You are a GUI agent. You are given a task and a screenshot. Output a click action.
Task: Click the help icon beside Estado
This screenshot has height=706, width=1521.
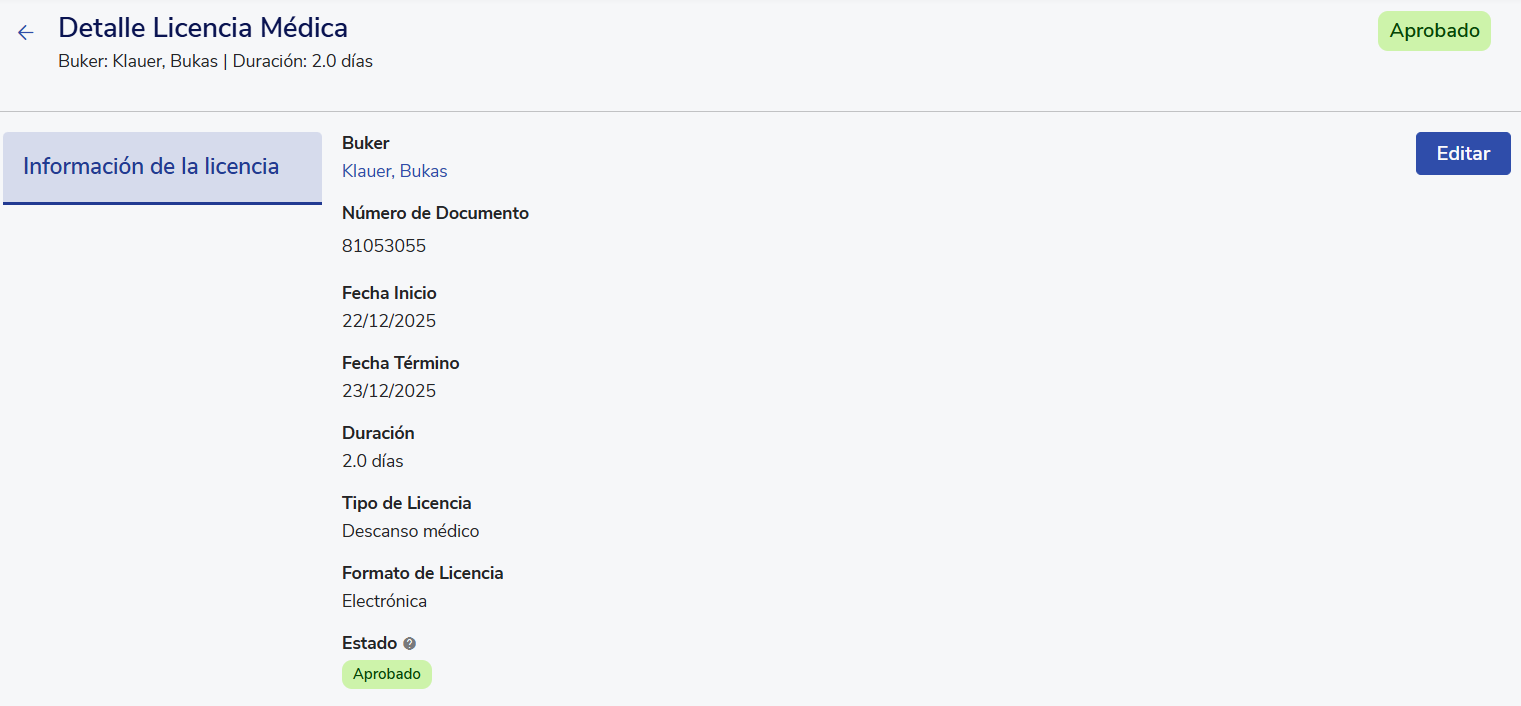pos(409,644)
